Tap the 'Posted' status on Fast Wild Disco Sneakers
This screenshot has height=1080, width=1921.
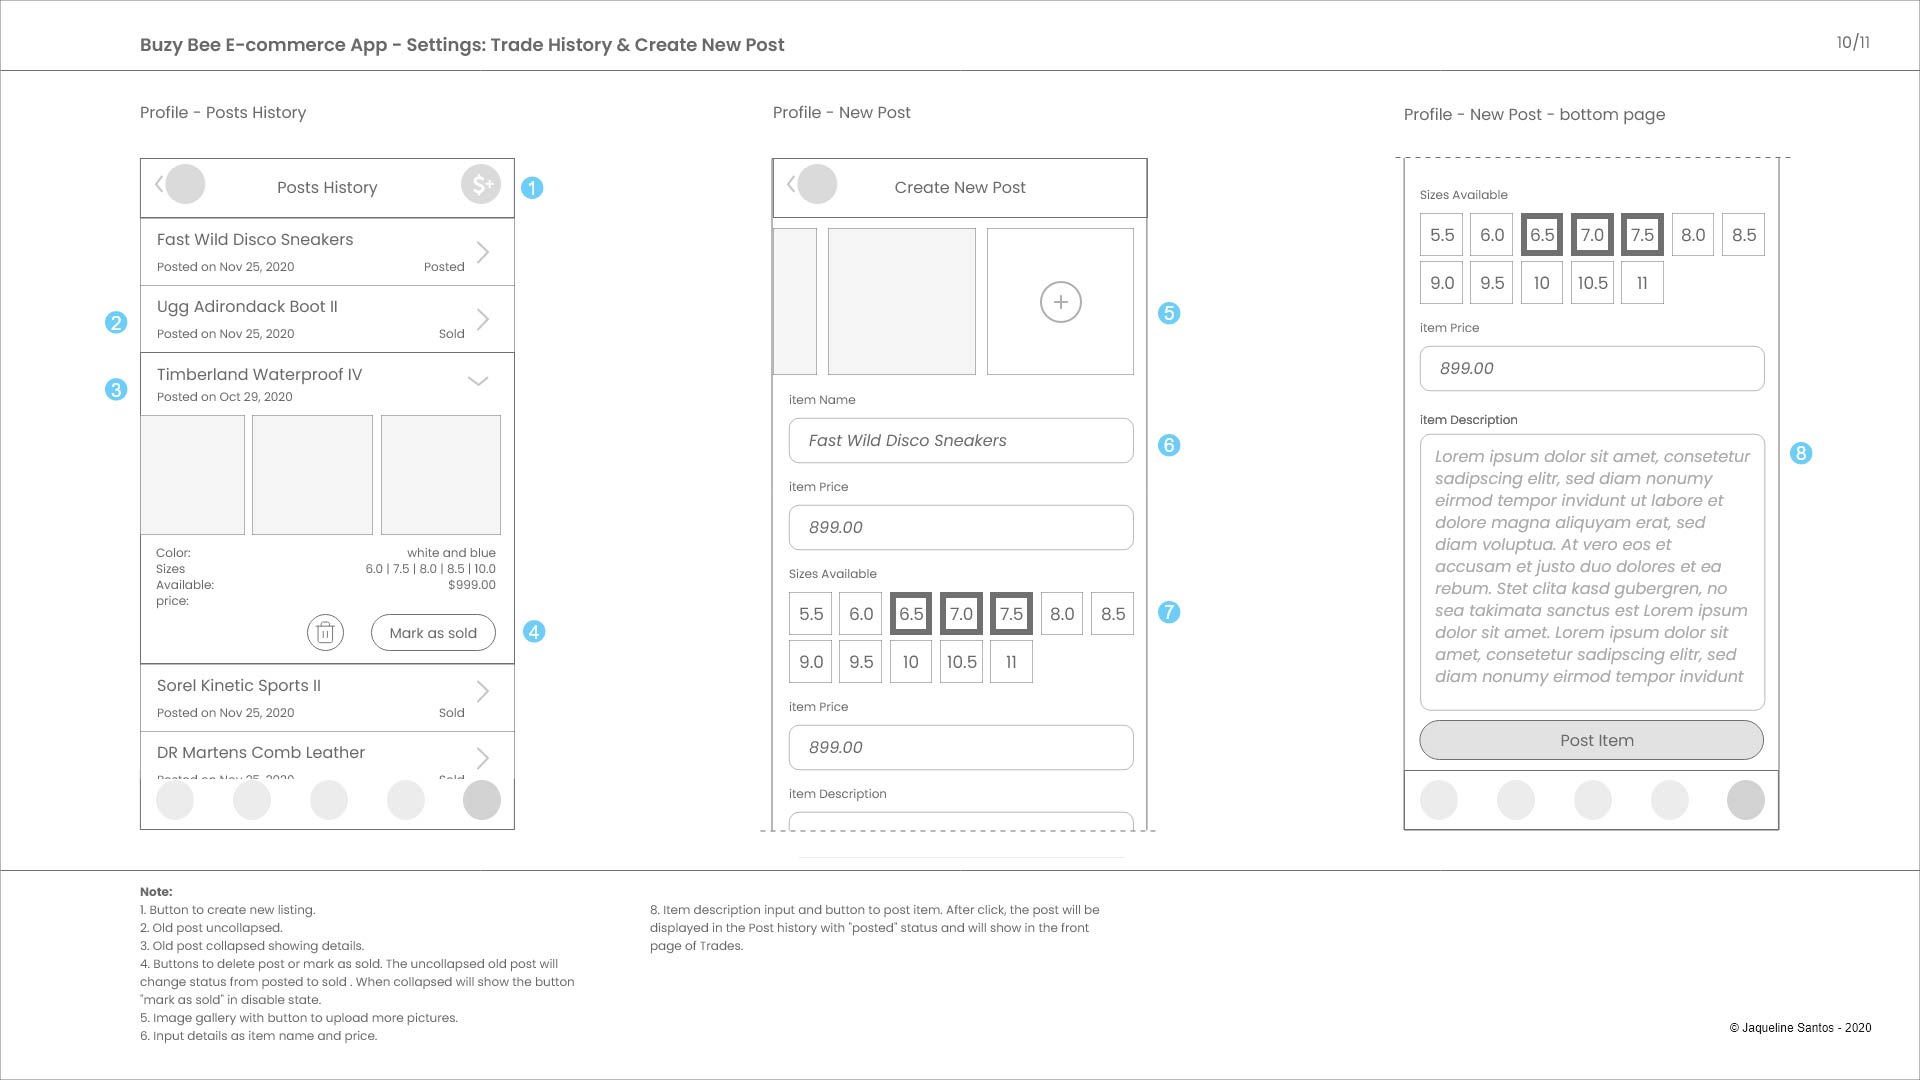444,267
